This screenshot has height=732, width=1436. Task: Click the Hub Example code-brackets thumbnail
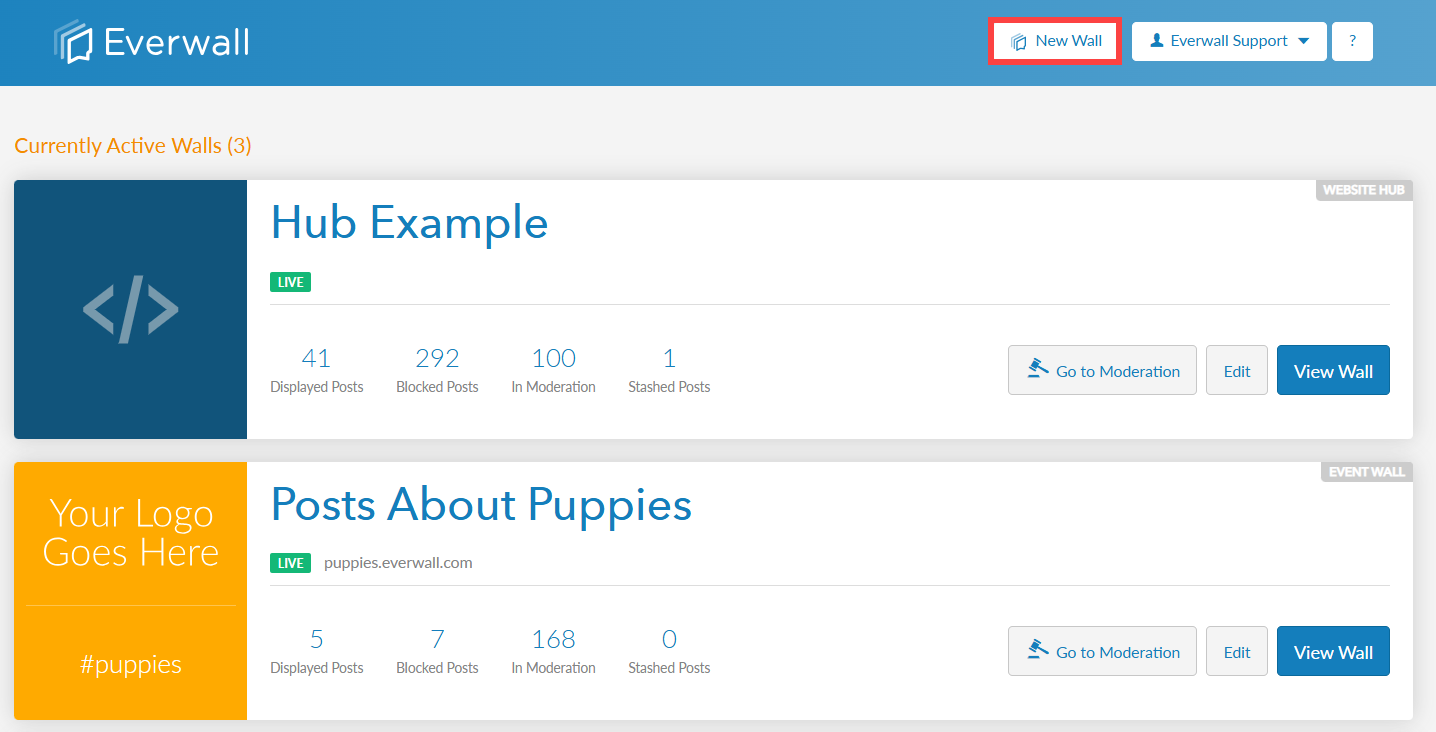130,309
